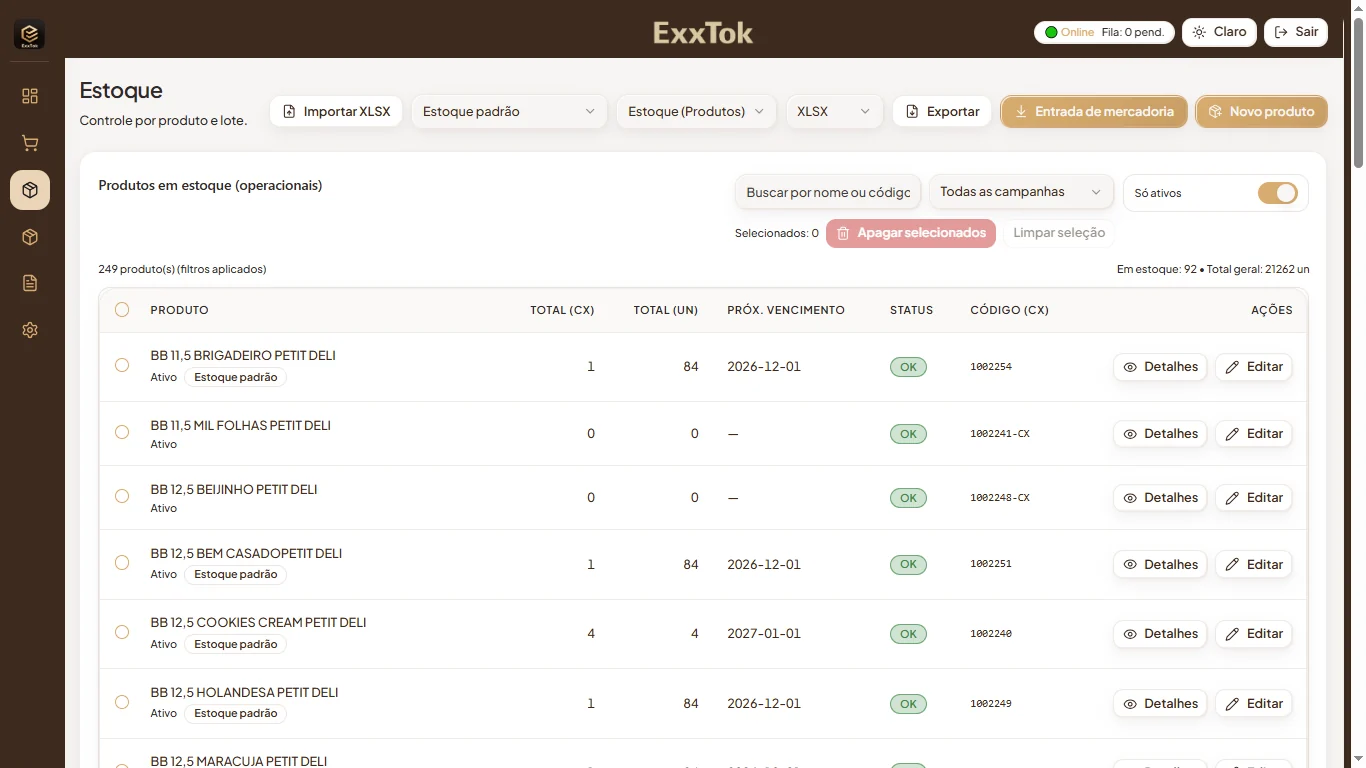Click the TOTAL (CX) column header
This screenshot has width=1366, height=768.
coord(562,310)
